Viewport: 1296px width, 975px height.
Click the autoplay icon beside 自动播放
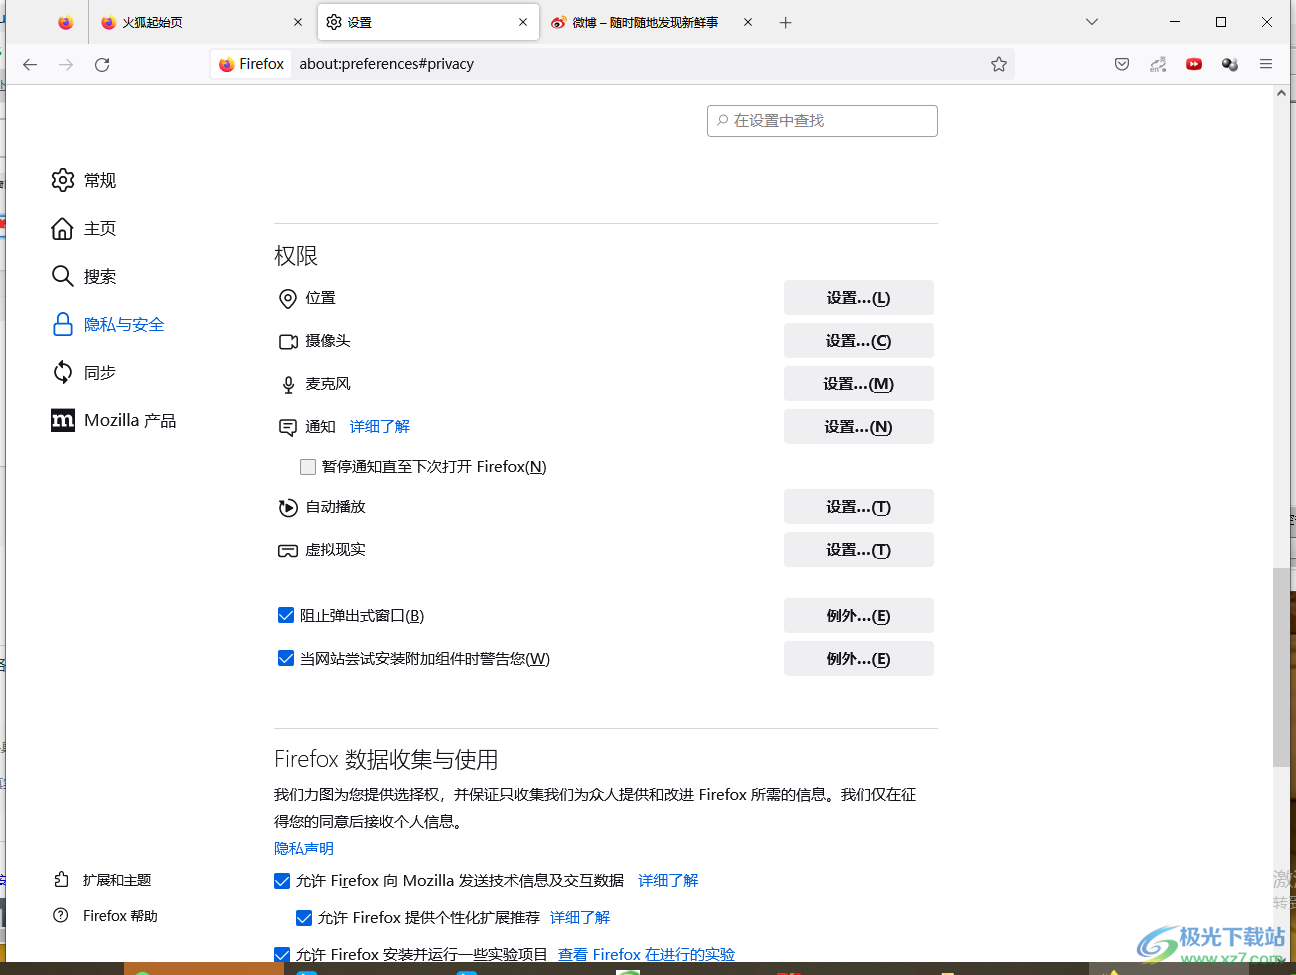[288, 507]
